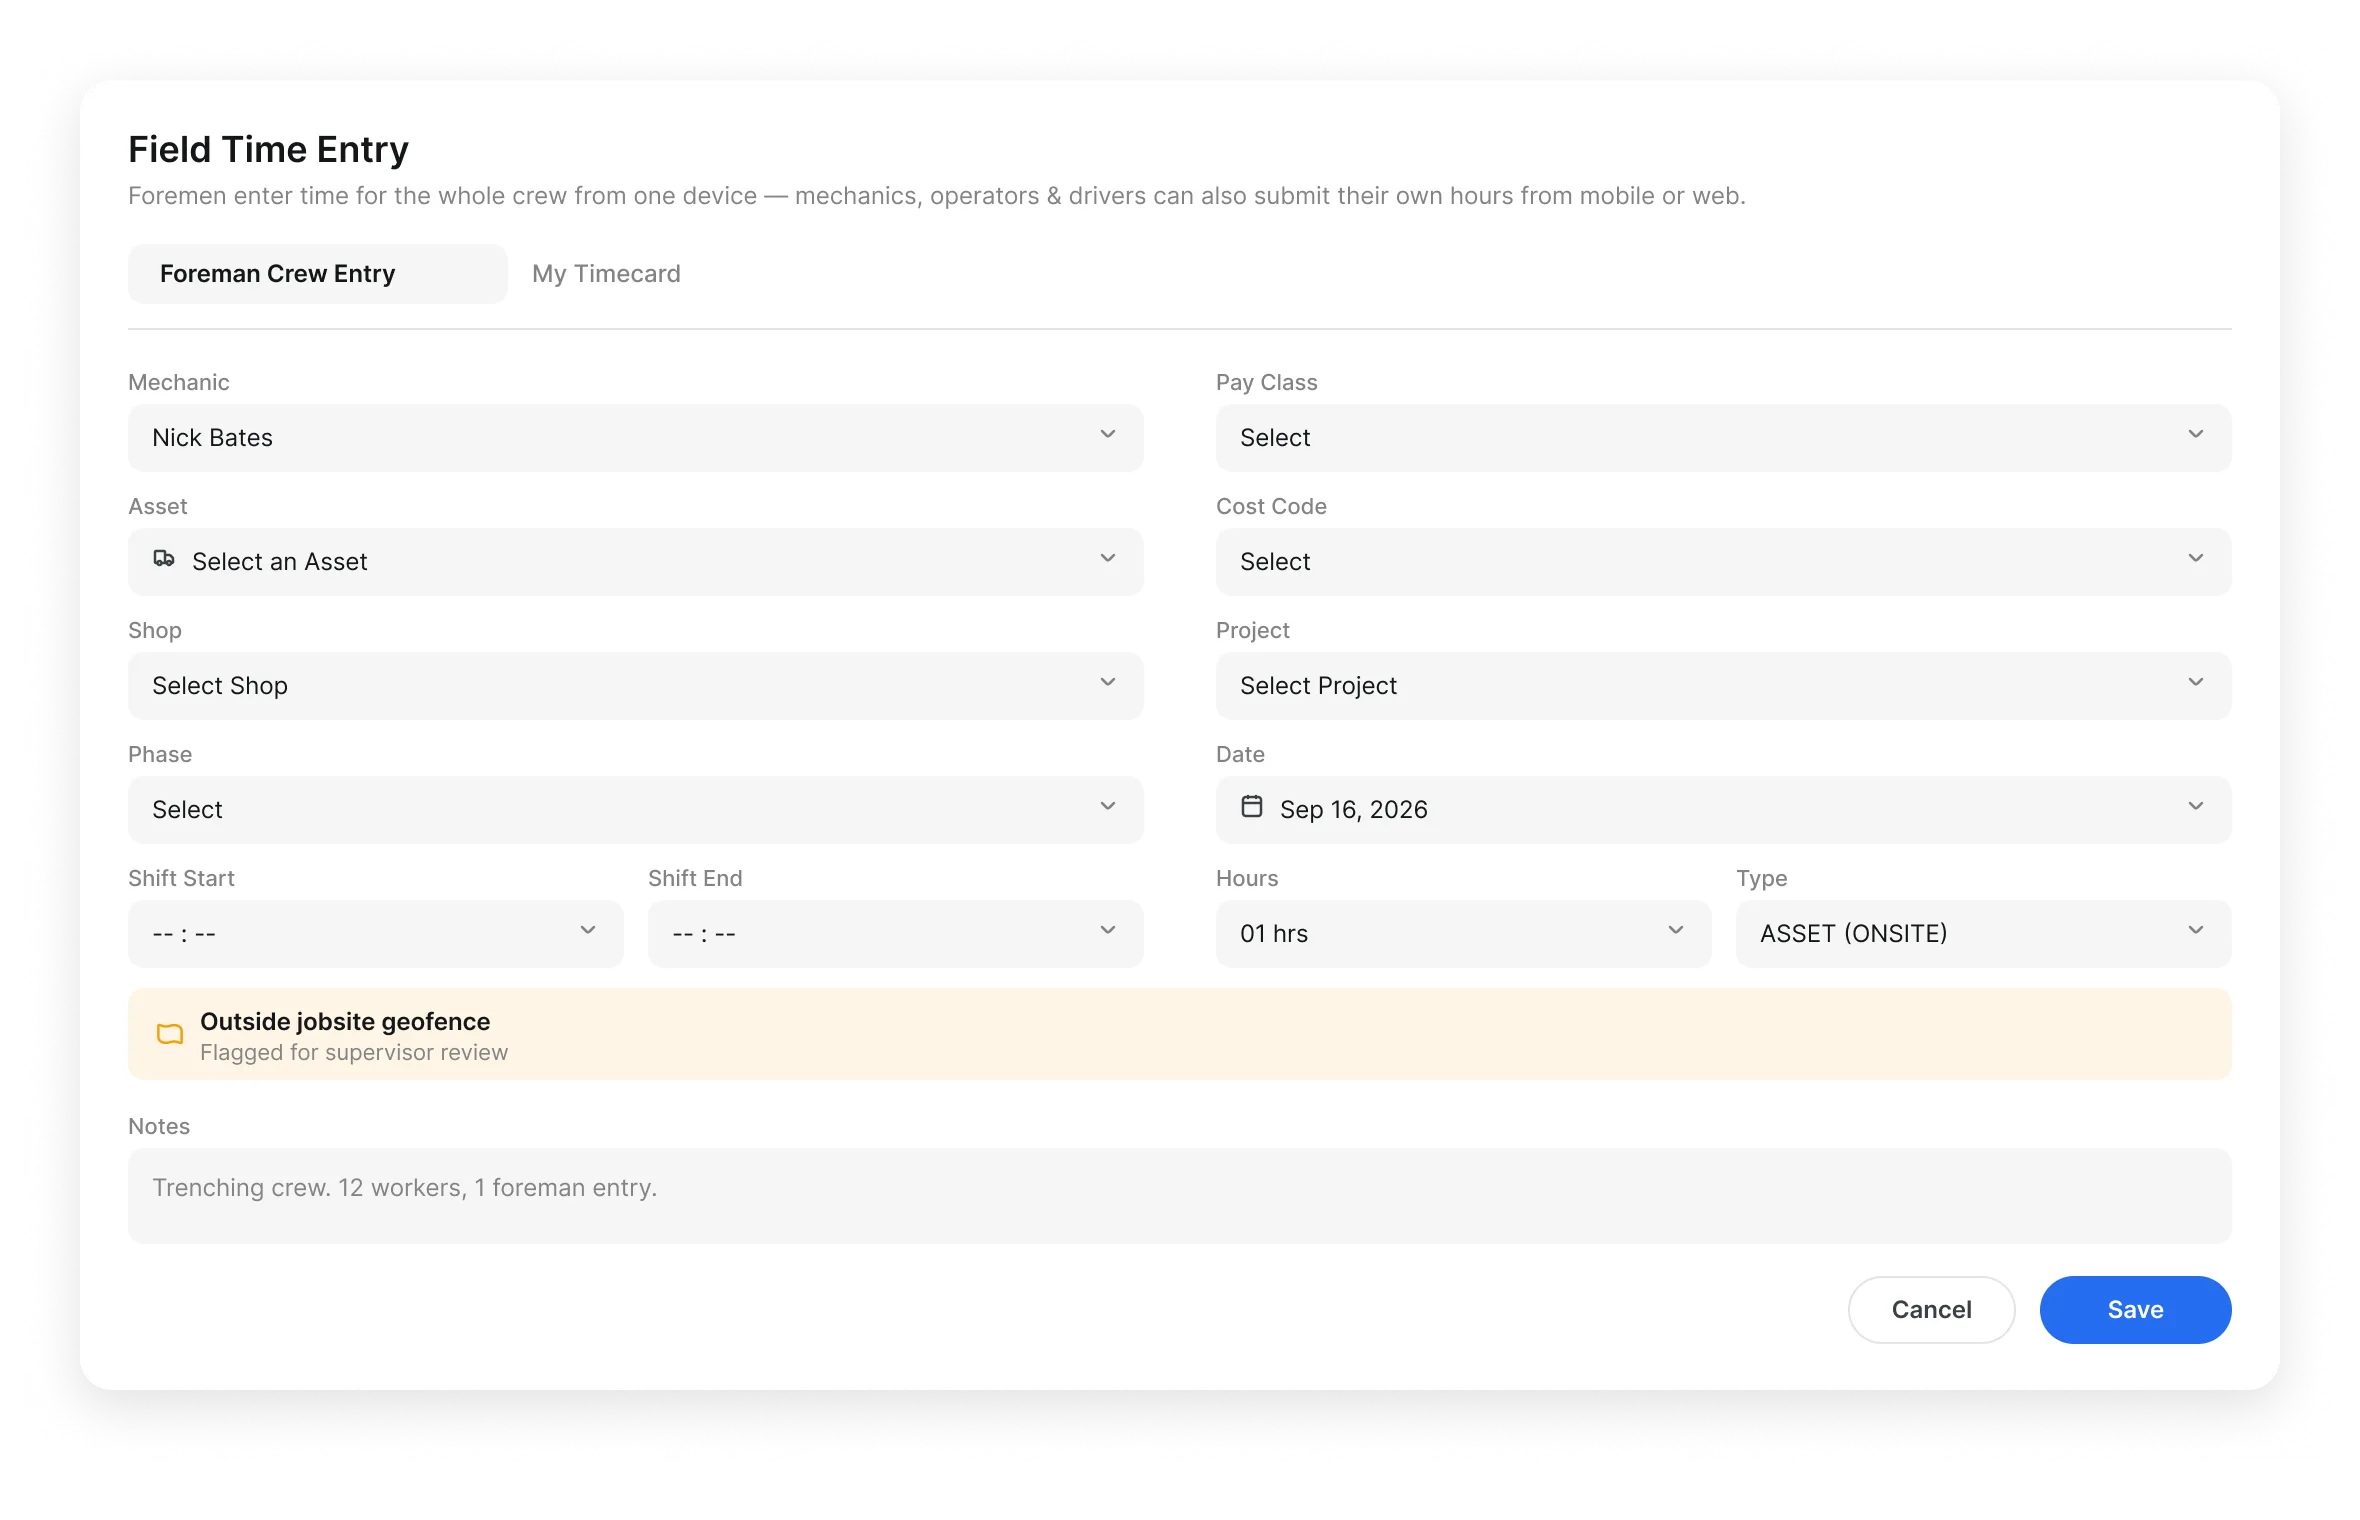
Task: Click into the Notes text area
Action: pos(1180,1196)
